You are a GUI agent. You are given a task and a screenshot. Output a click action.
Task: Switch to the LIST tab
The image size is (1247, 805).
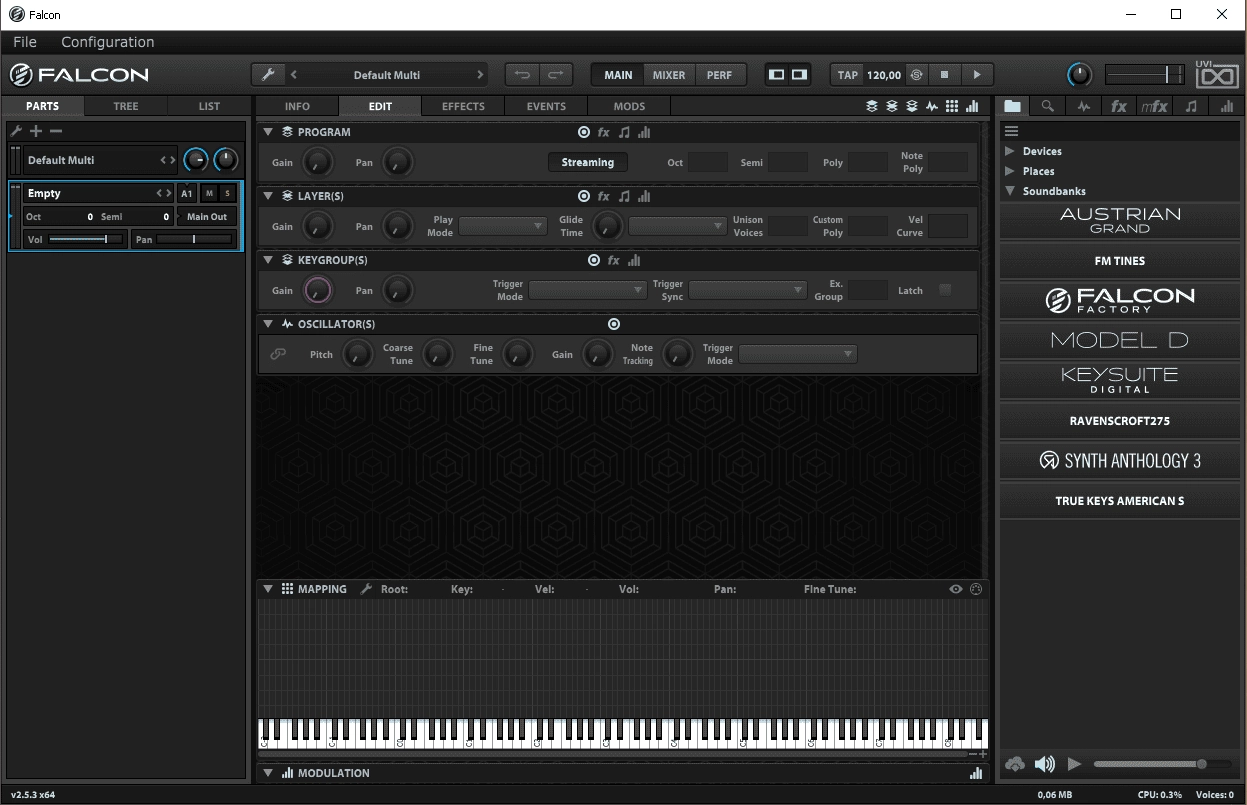pos(209,106)
